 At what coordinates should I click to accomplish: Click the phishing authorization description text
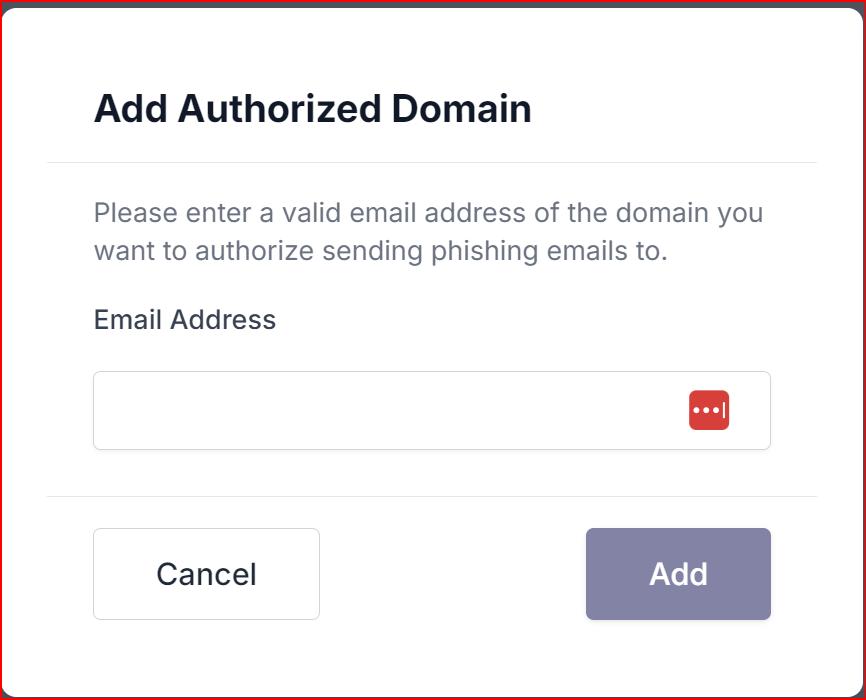(x=429, y=231)
